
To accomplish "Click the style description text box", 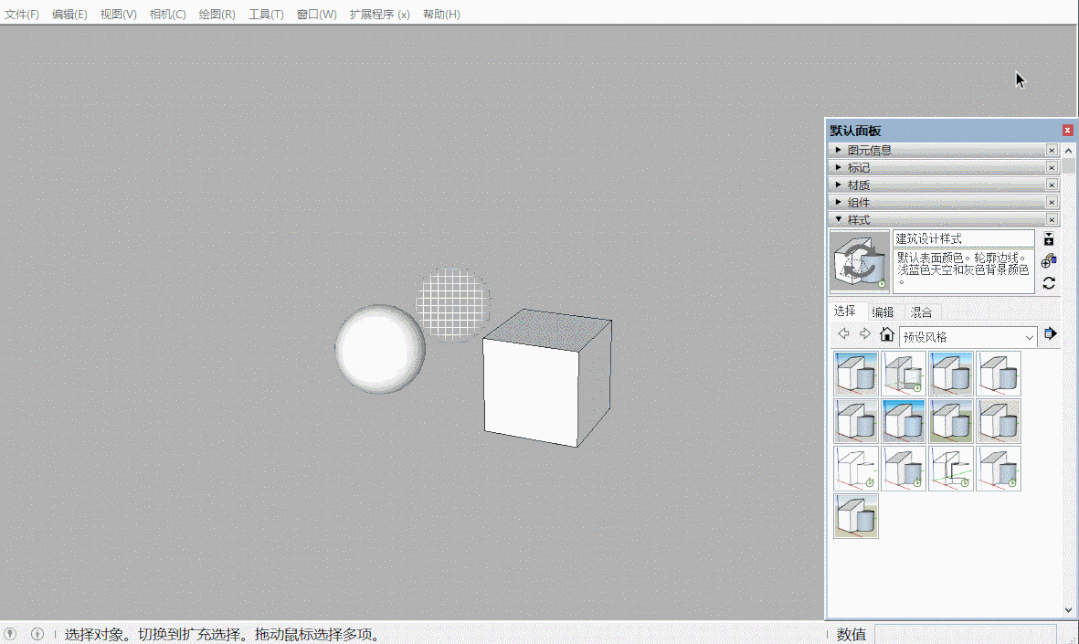I will tap(963, 271).
